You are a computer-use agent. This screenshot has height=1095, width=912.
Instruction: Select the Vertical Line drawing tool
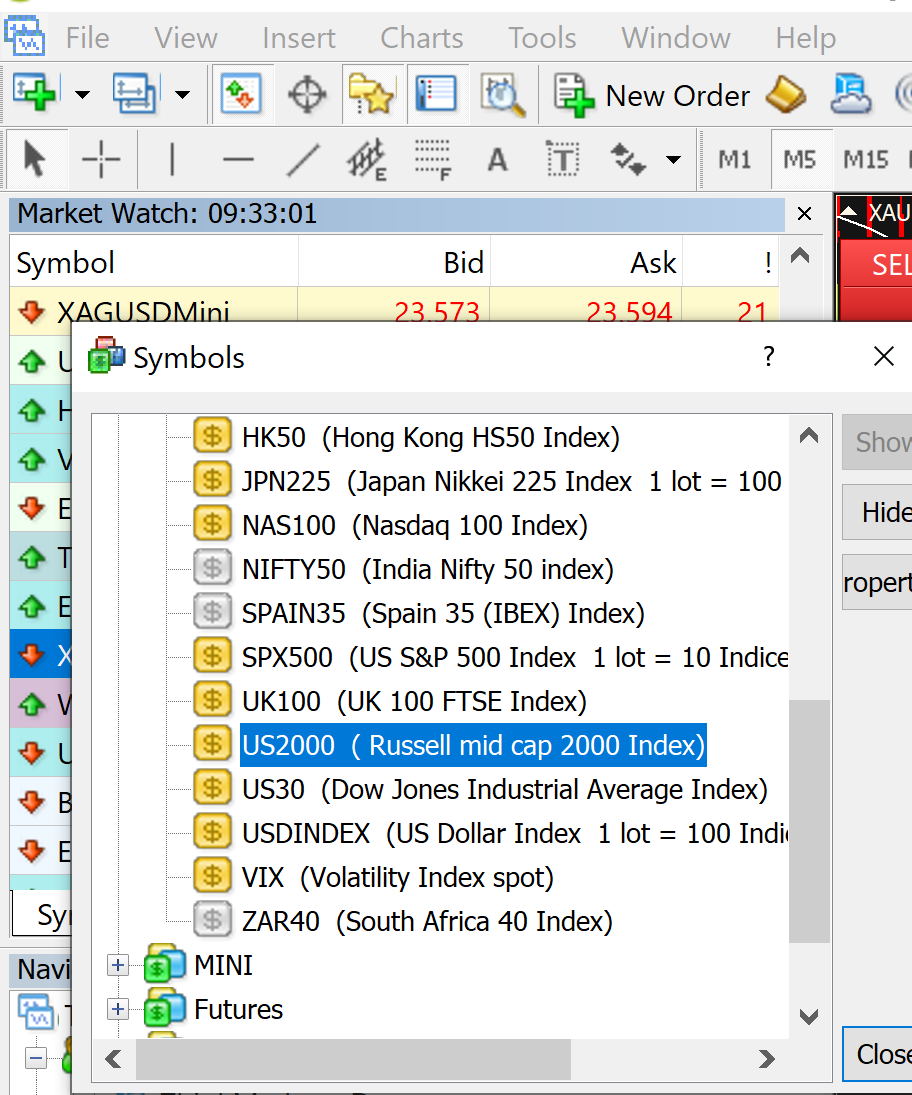tap(172, 159)
